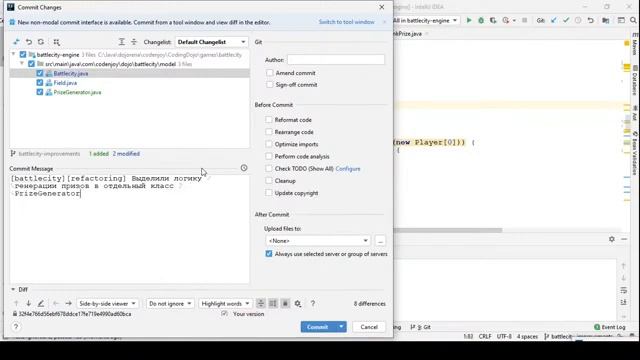Open Search Everywhere magnifier in IntelliJ
Screen dimensions: 640x360
[x=633, y=20]
